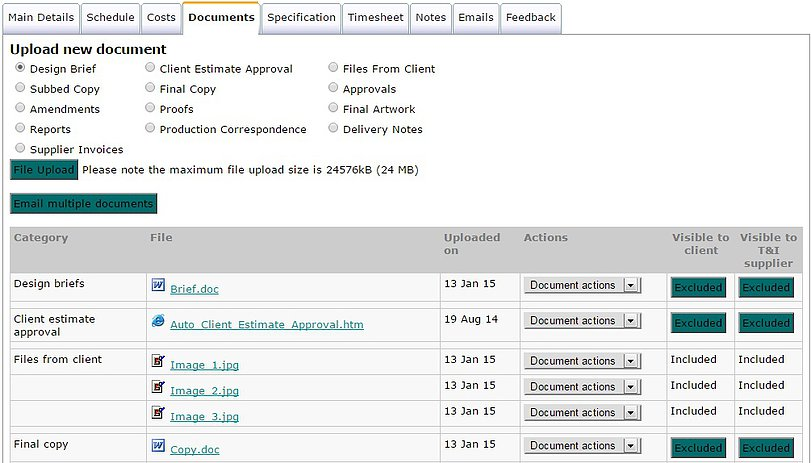Click the image icon beside Image_1.jpg
The height and width of the screenshot is (463, 811).
tap(158, 361)
